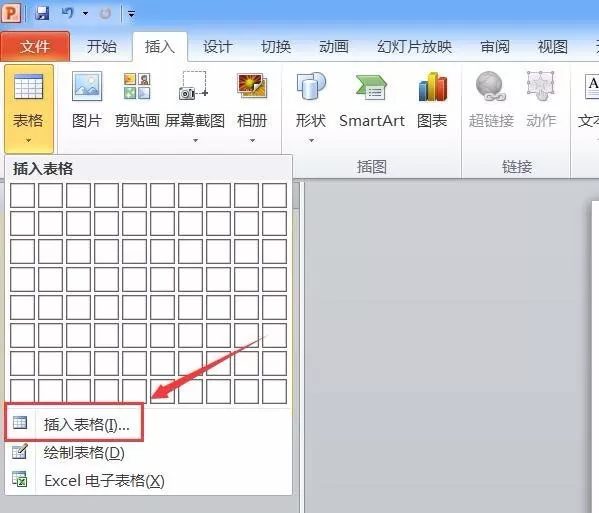Screen dimensions: 599x513
Task: Click the 超链接 hyperlink icon
Action: click(491, 86)
